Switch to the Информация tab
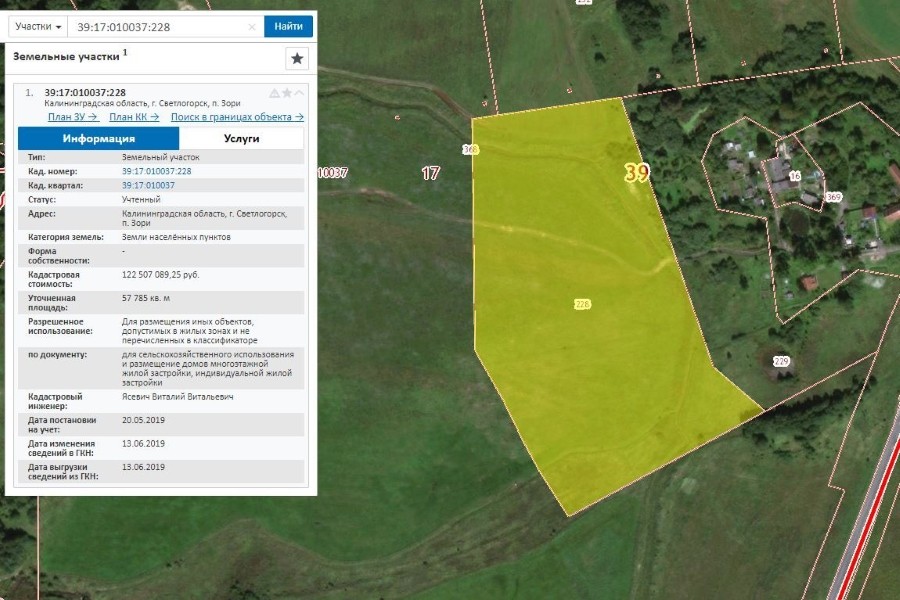 click(x=98, y=139)
